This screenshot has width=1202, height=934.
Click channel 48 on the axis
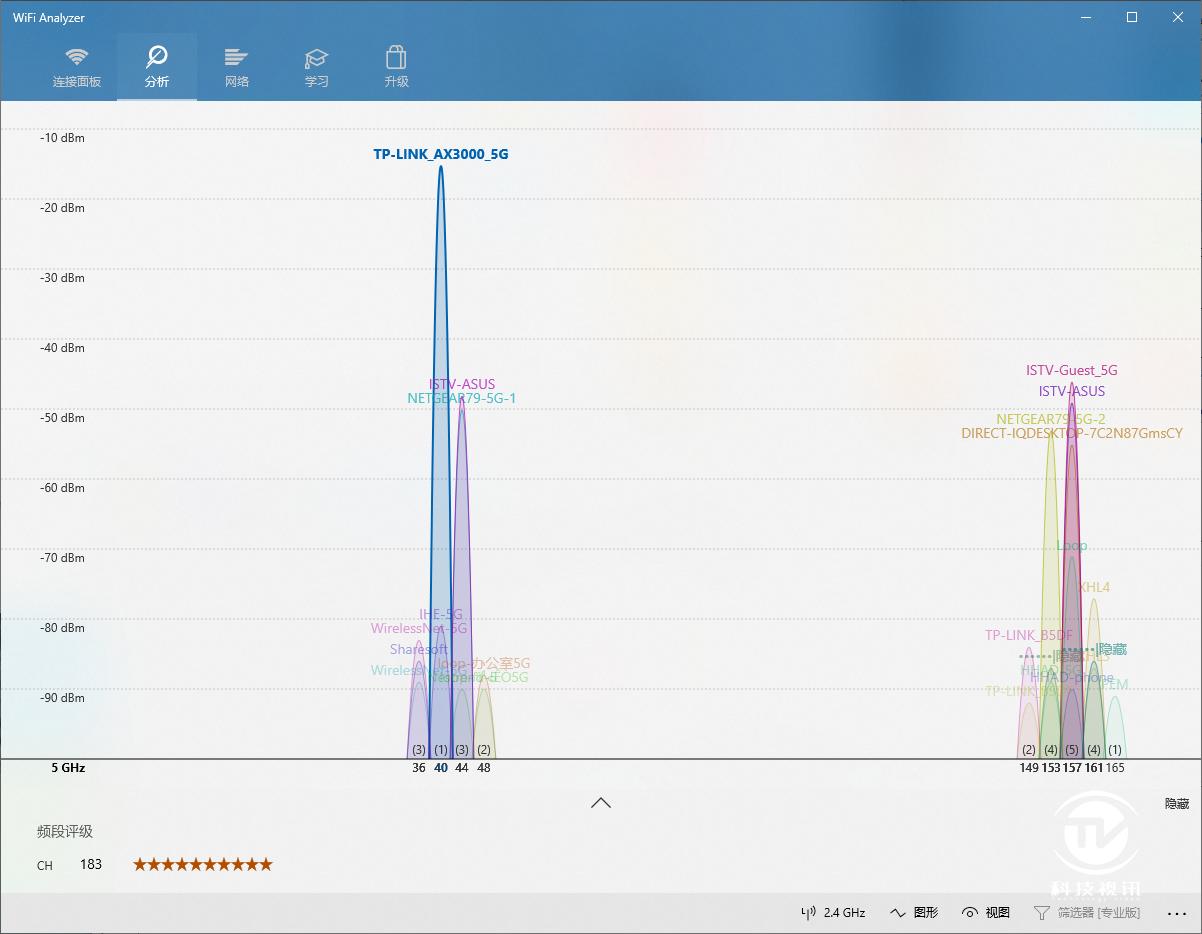[484, 768]
